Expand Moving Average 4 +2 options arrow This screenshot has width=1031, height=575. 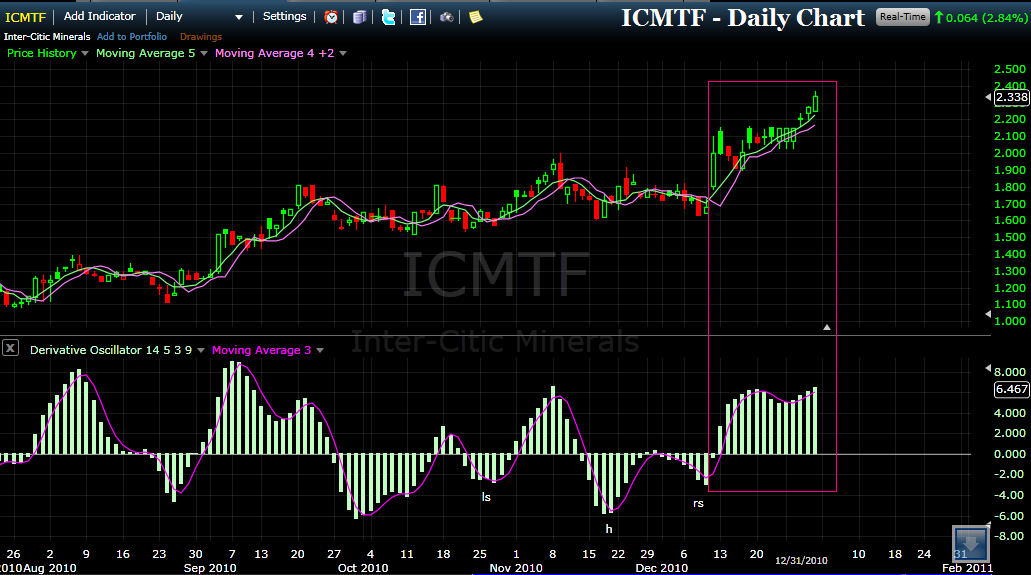point(343,53)
